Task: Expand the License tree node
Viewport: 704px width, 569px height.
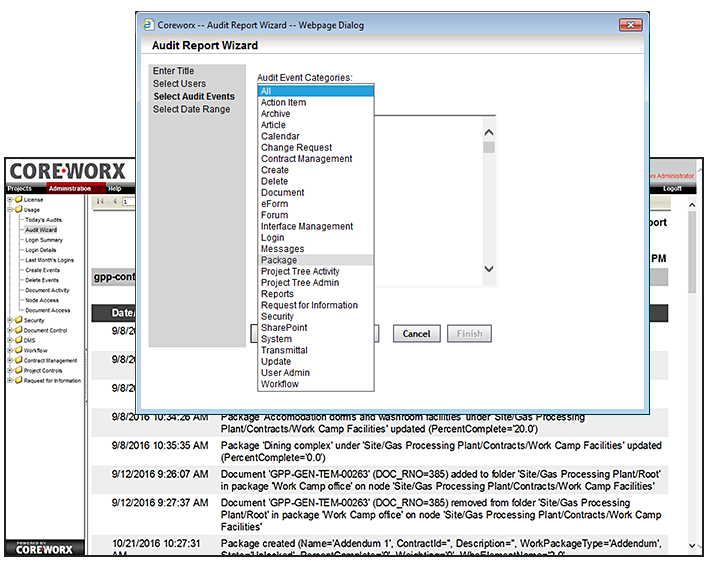Action: pos(9,200)
